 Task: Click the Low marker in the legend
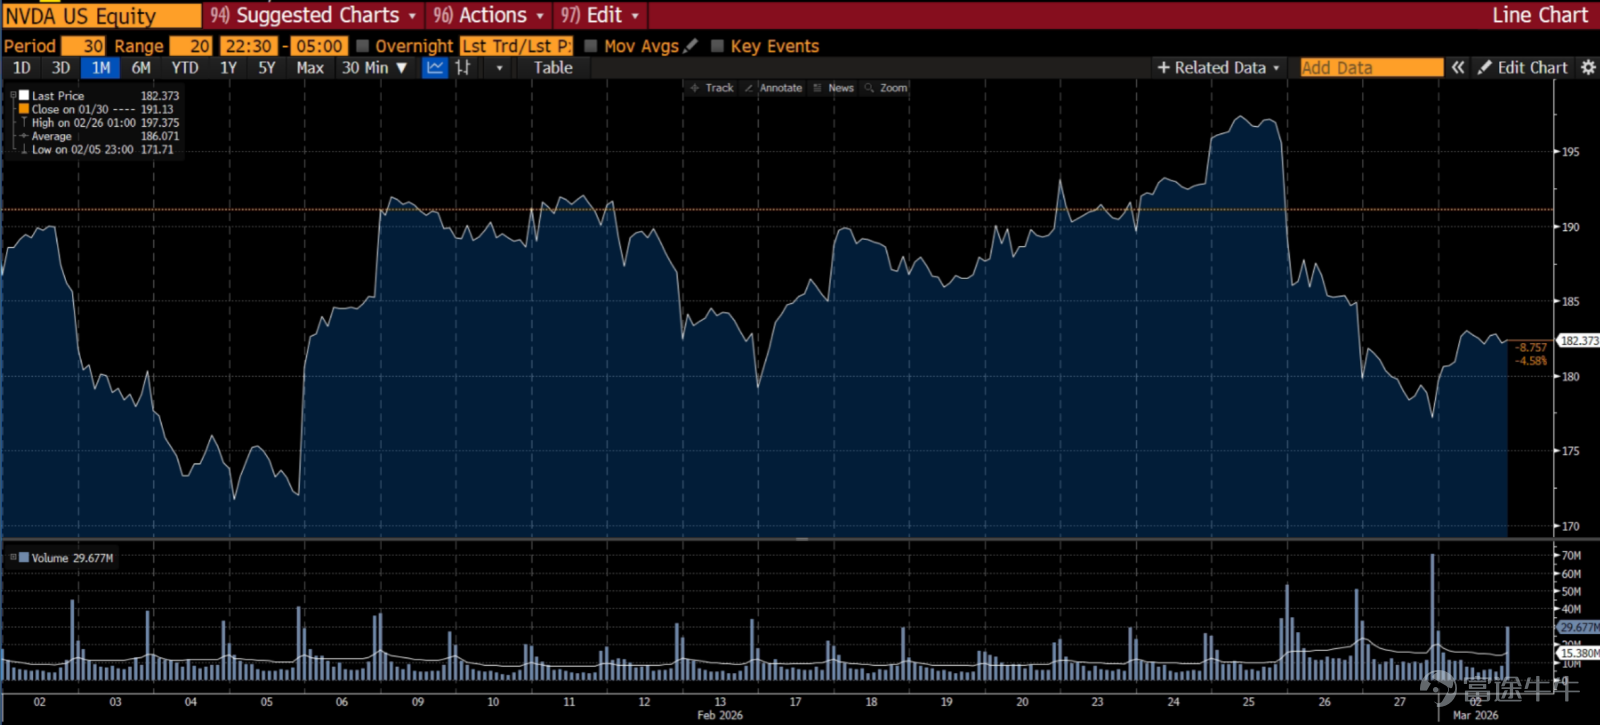[24, 150]
